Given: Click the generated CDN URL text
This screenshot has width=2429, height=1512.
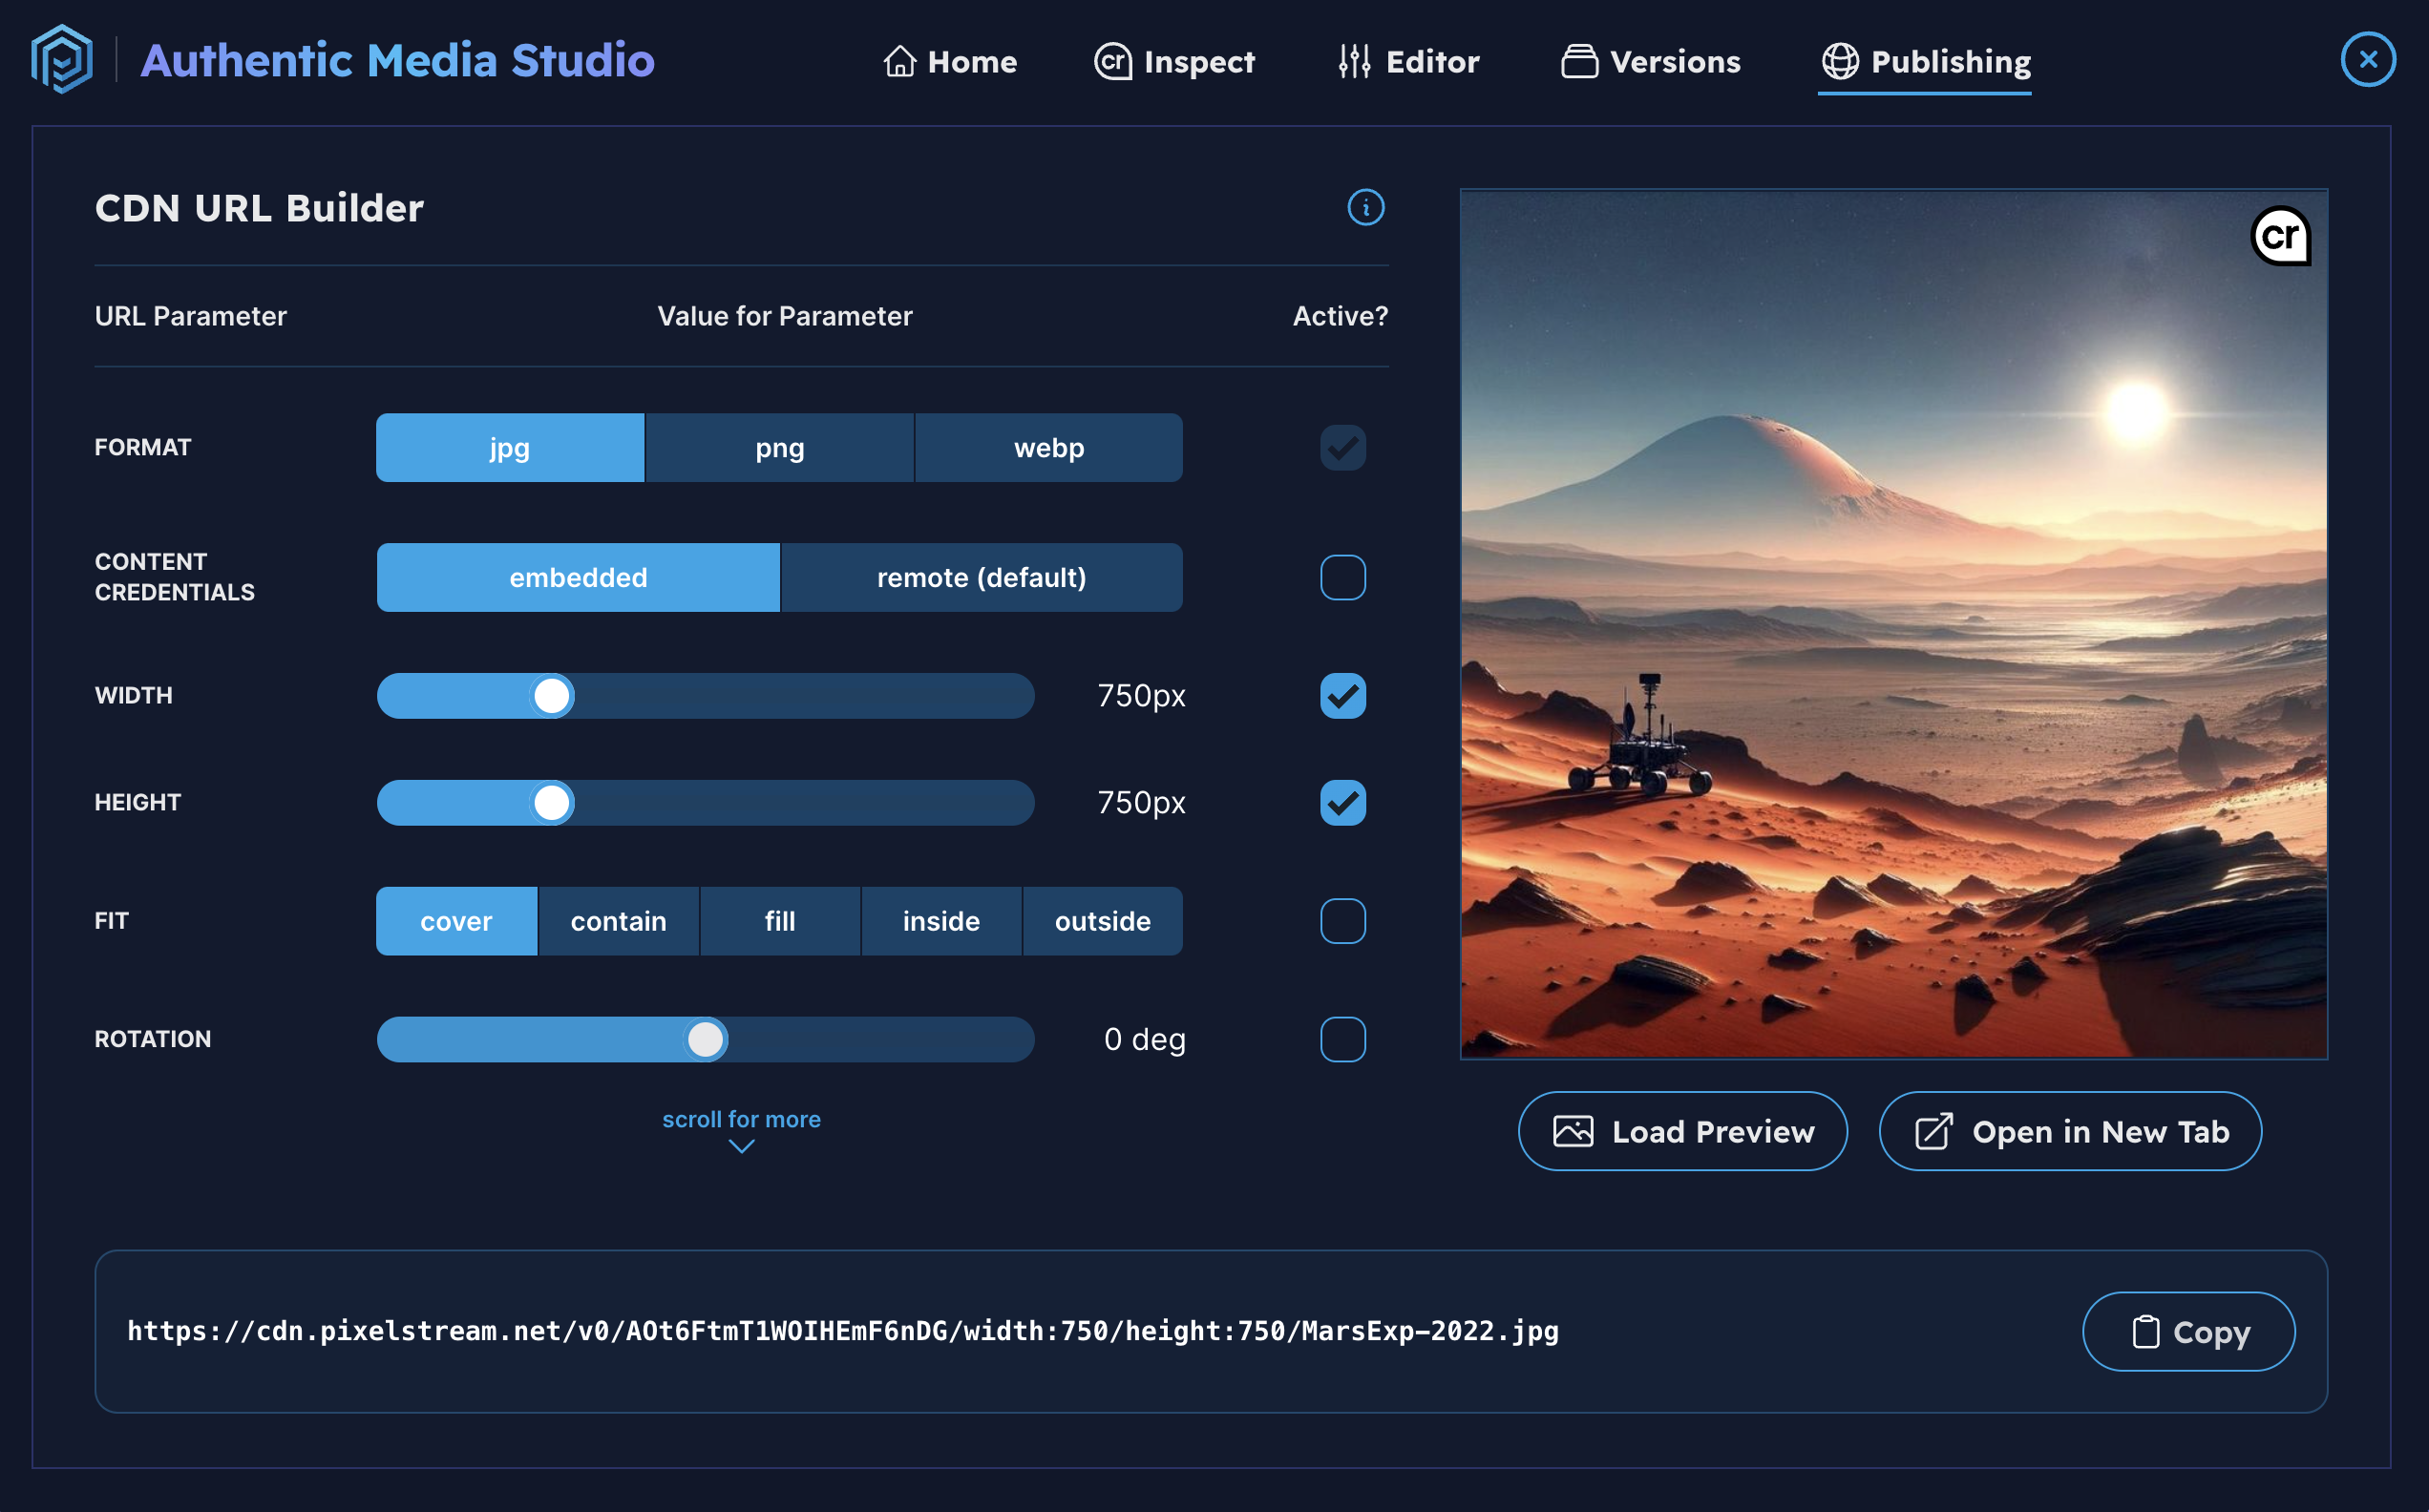Looking at the screenshot, I should [843, 1331].
